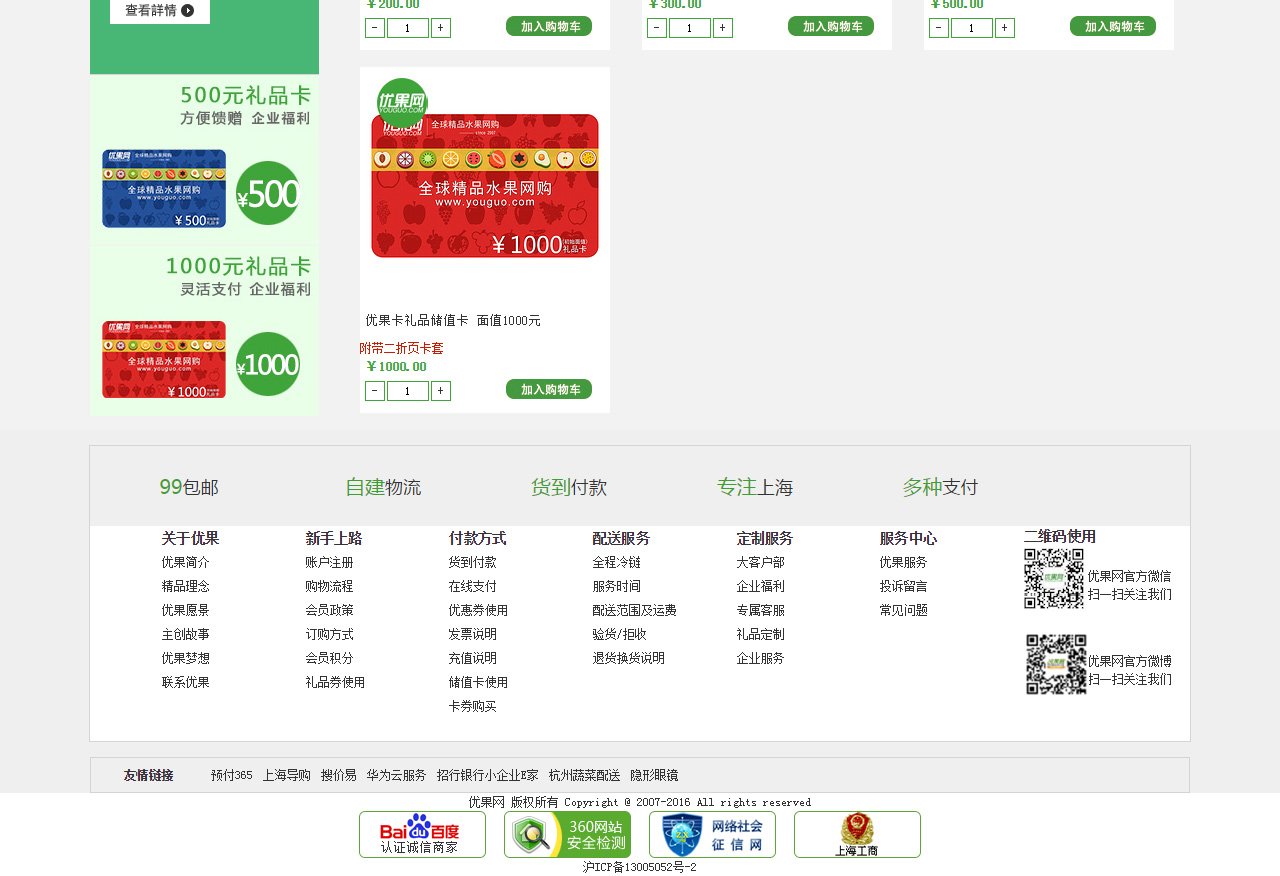Click the Baidu certified merchant badge
The image size is (1280, 876).
point(422,834)
